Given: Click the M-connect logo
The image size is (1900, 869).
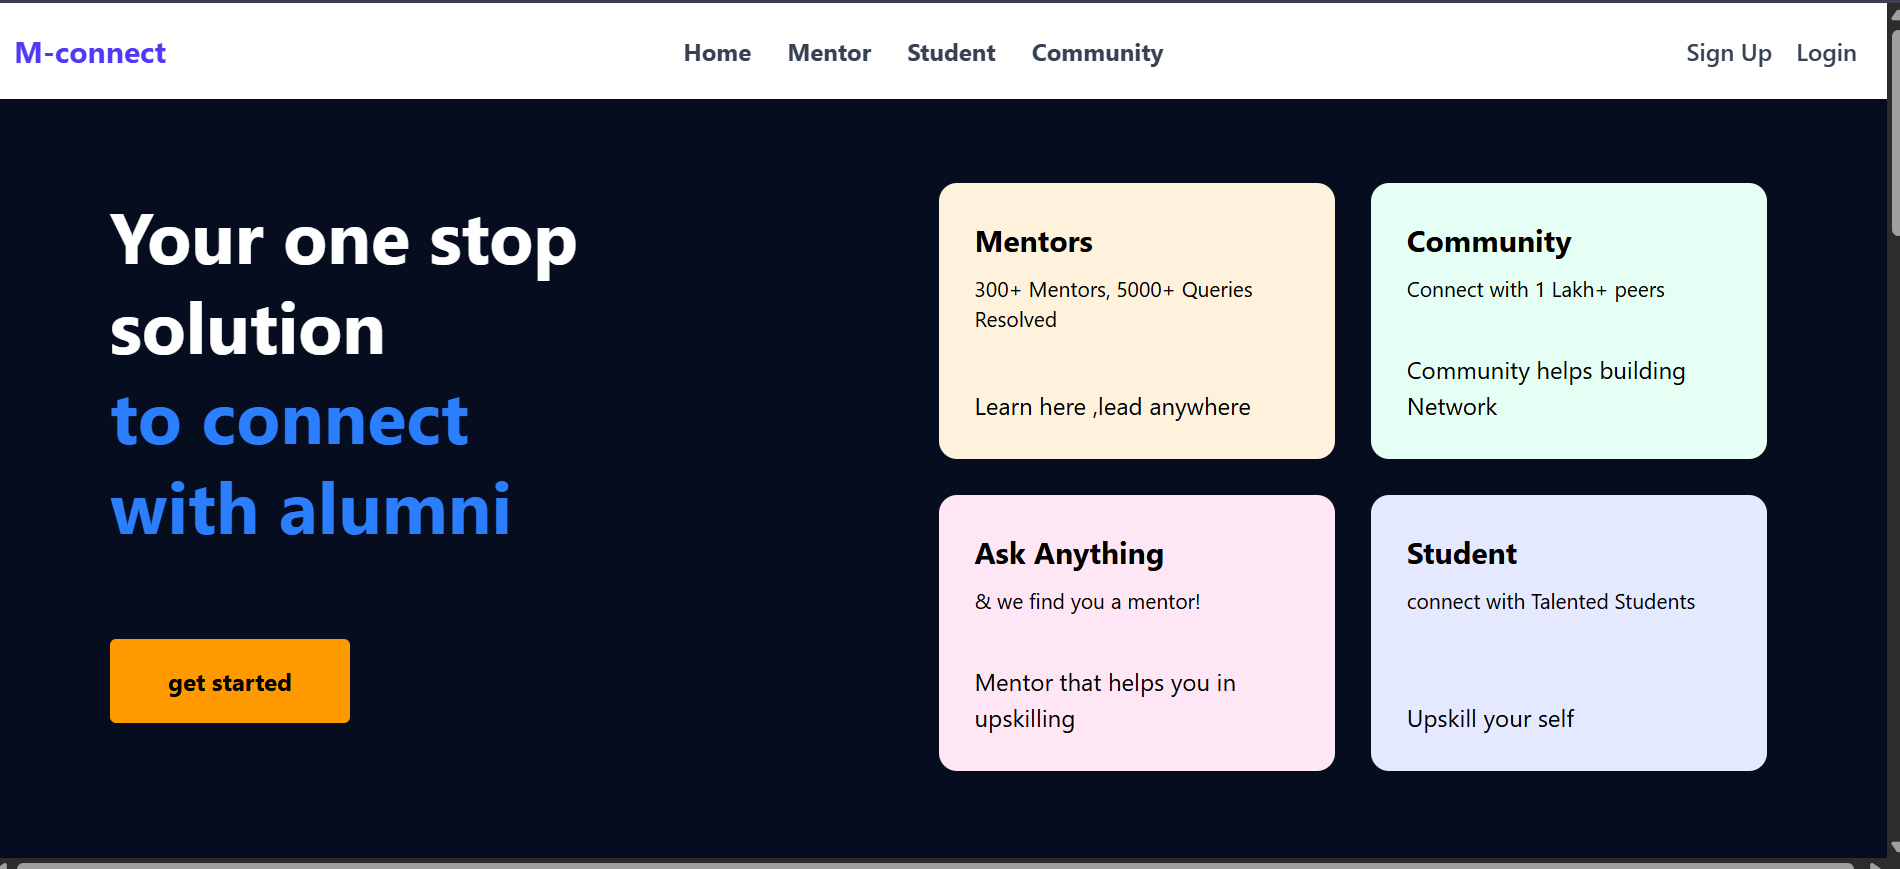Looking at the screenshot, I should point(90,53).
